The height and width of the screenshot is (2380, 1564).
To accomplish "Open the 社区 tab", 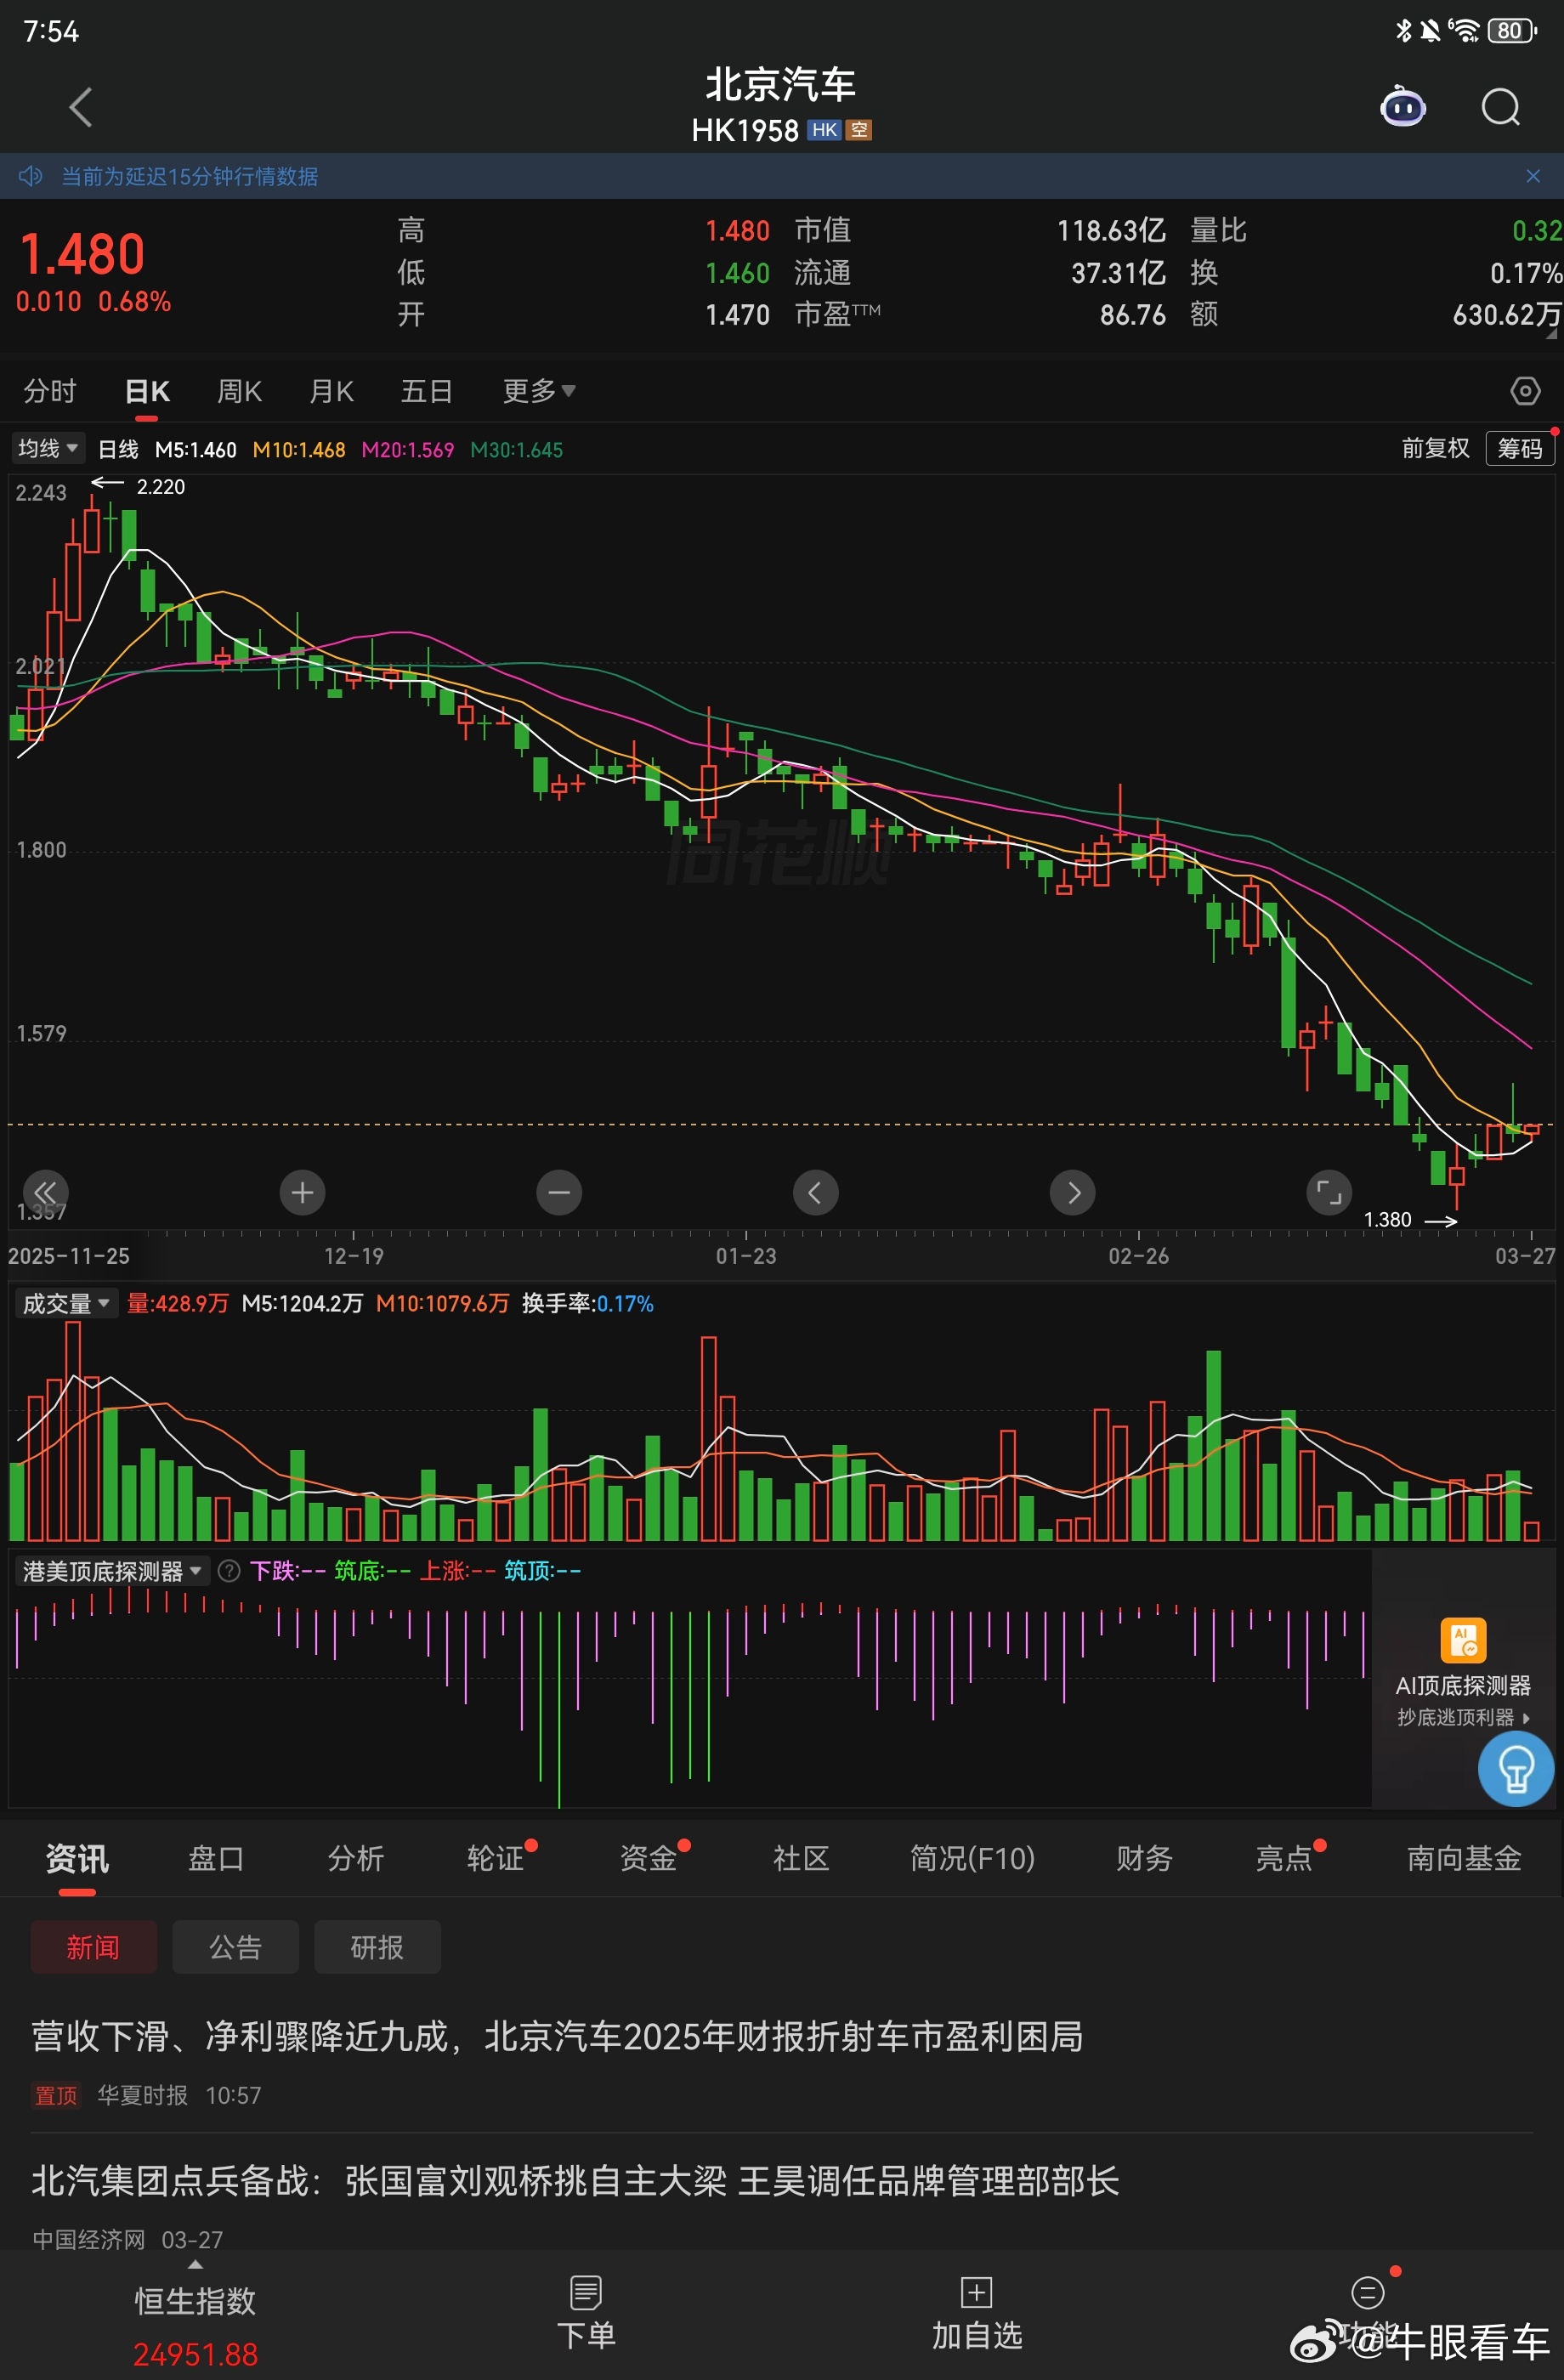I will pyautogui.click(x=801, y=1859).
